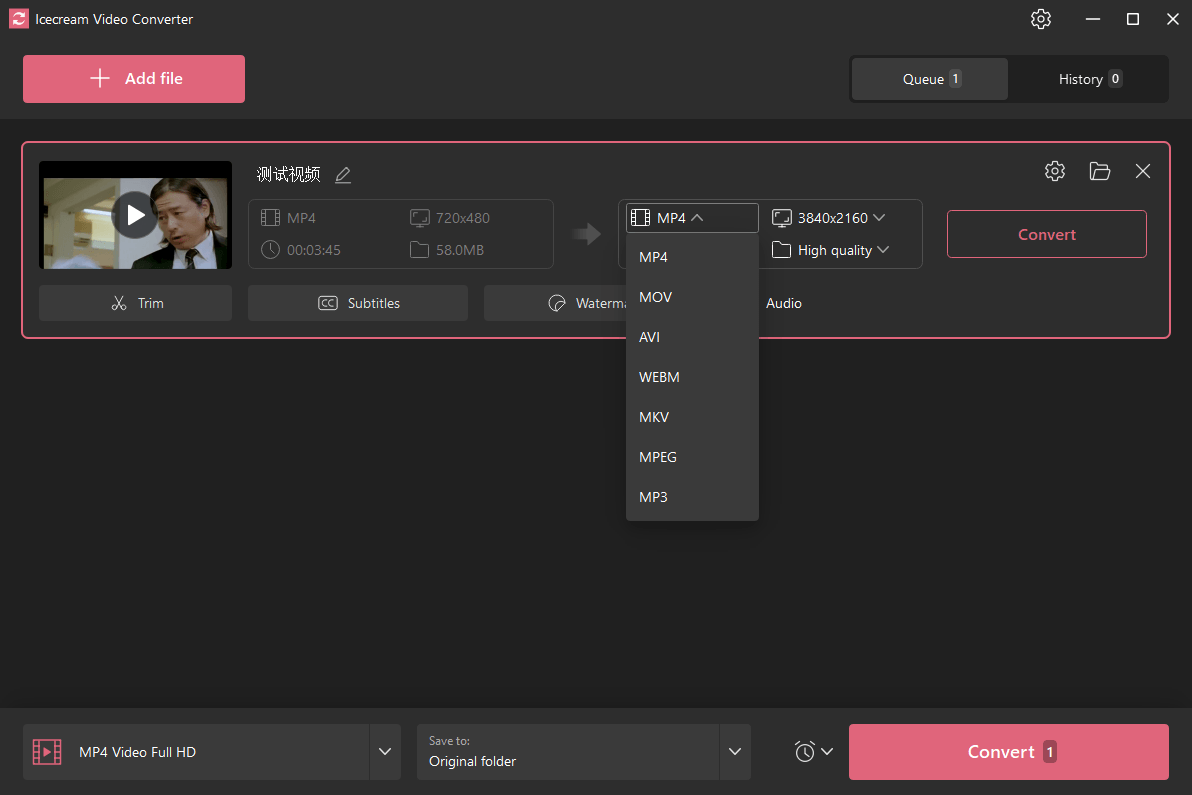Open the 3840x2160 resolution dropdown
1192x795 pixels.
click(x=829, y=217)
